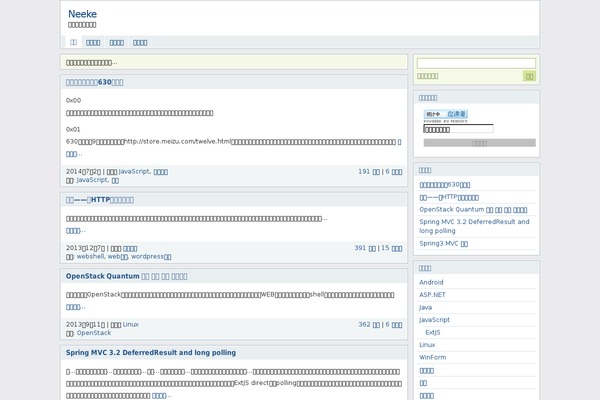The image size is (600, 400).
Task: Open the WinForm category
Action: pos(432,357)
